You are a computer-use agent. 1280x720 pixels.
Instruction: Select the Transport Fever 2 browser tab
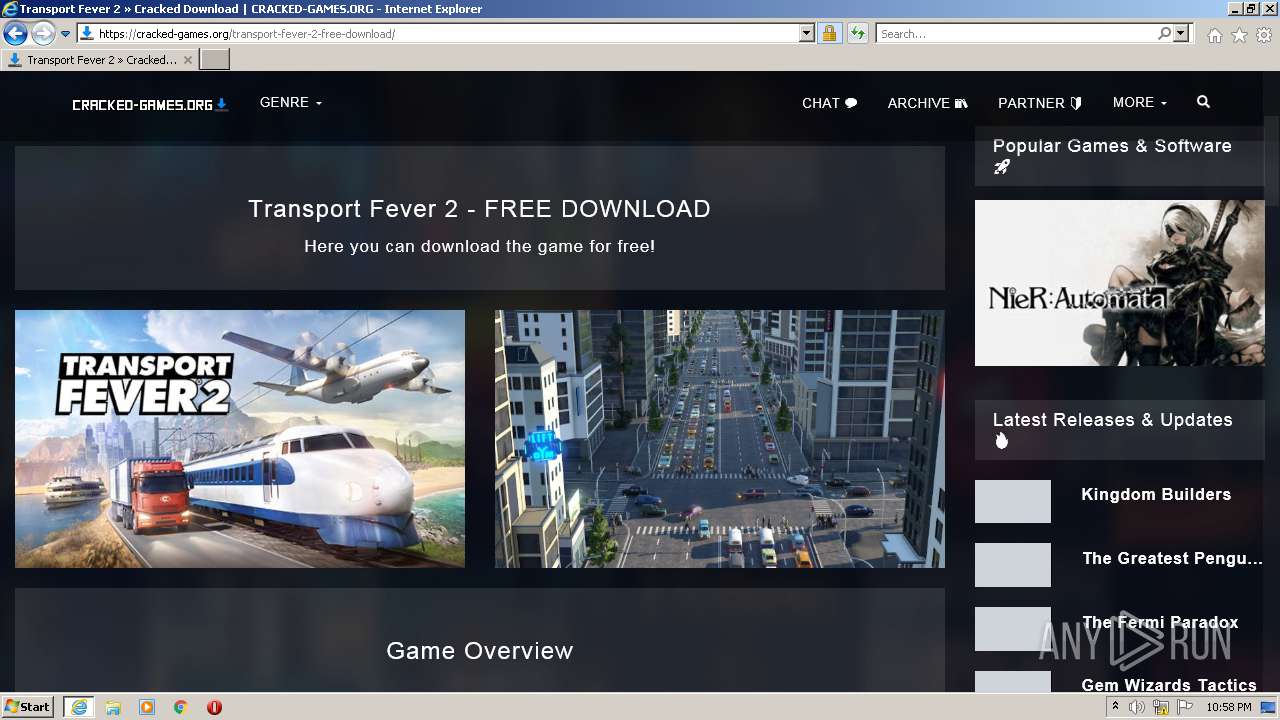click(100, 60)
